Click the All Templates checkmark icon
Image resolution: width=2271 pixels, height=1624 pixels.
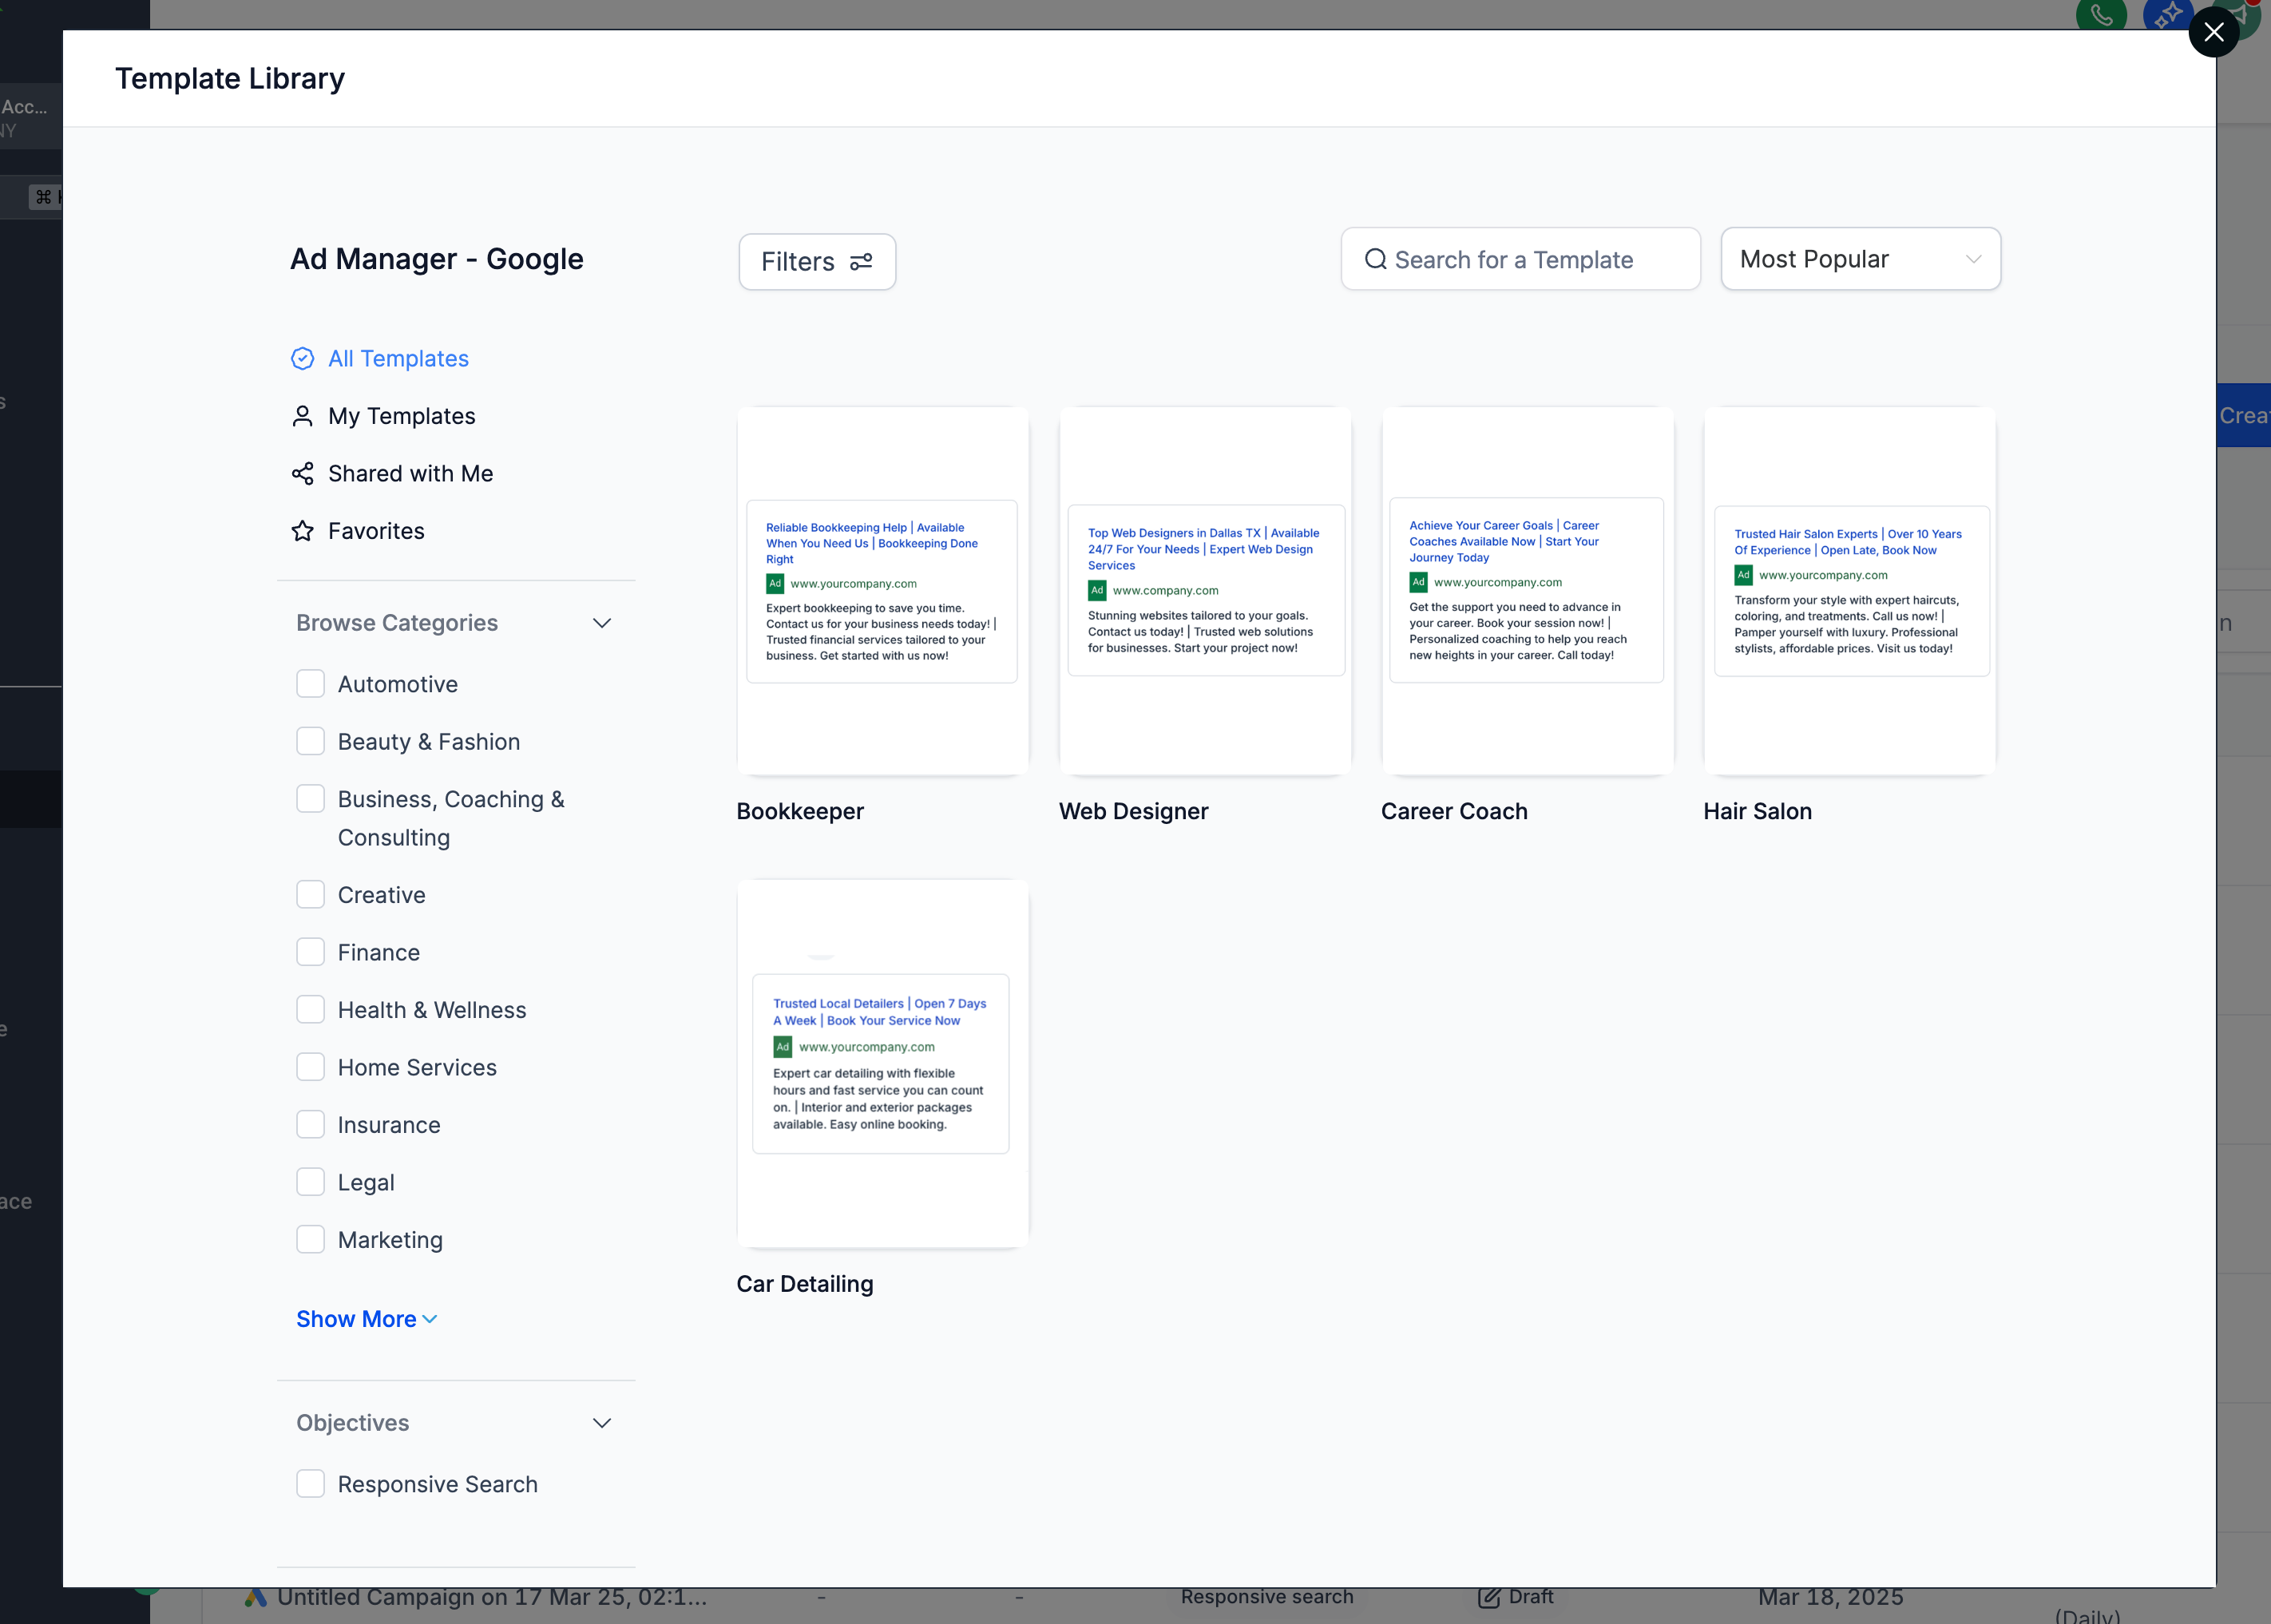(x=302, y=359)
